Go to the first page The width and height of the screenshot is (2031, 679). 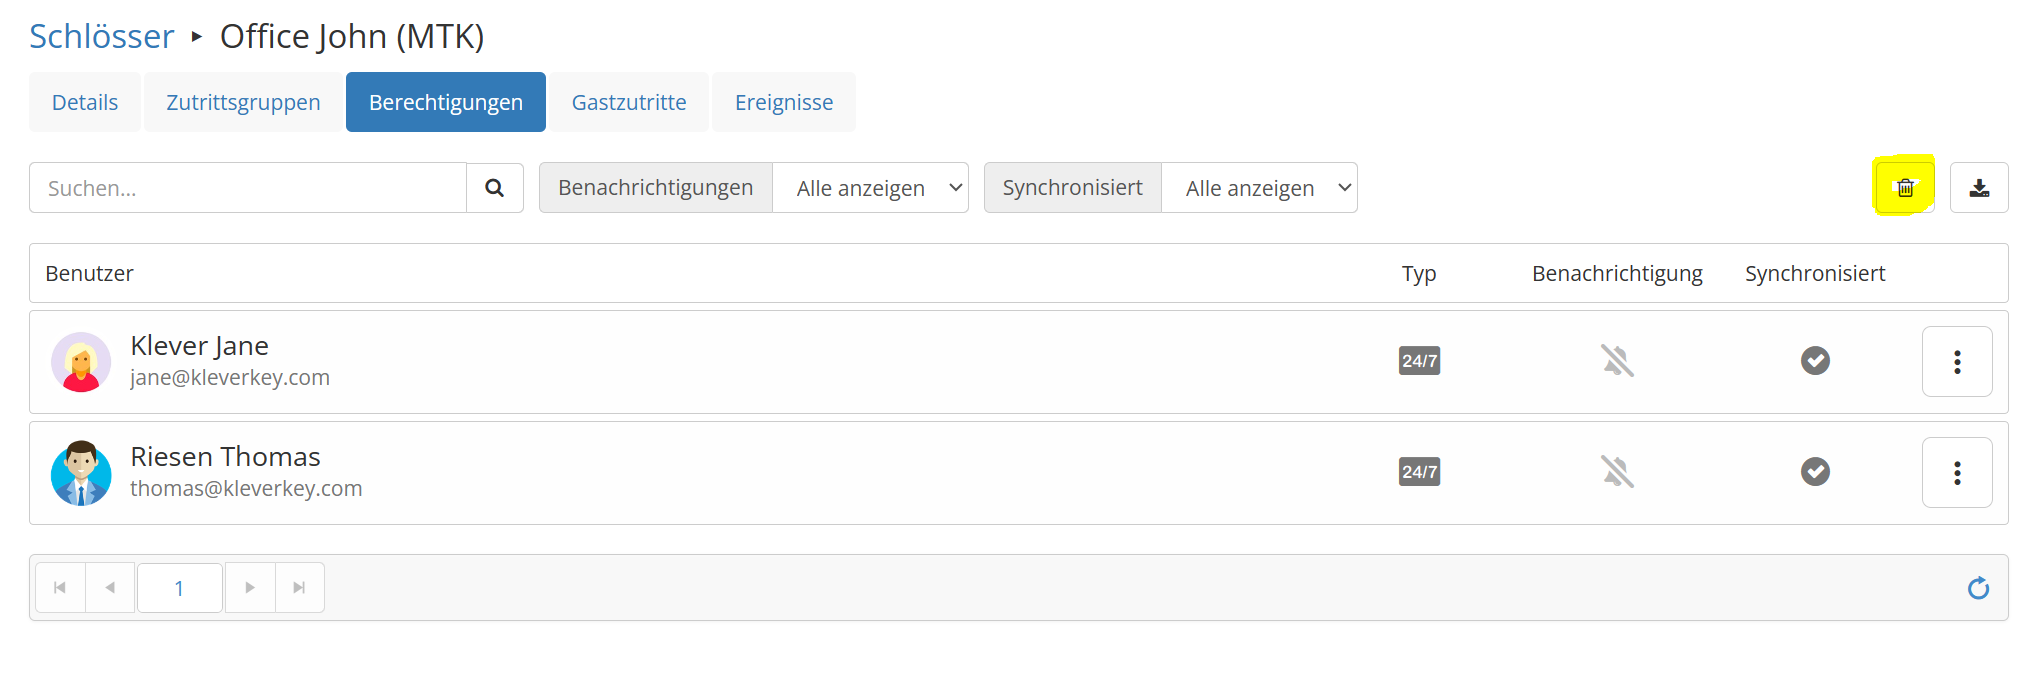(60, 588)
